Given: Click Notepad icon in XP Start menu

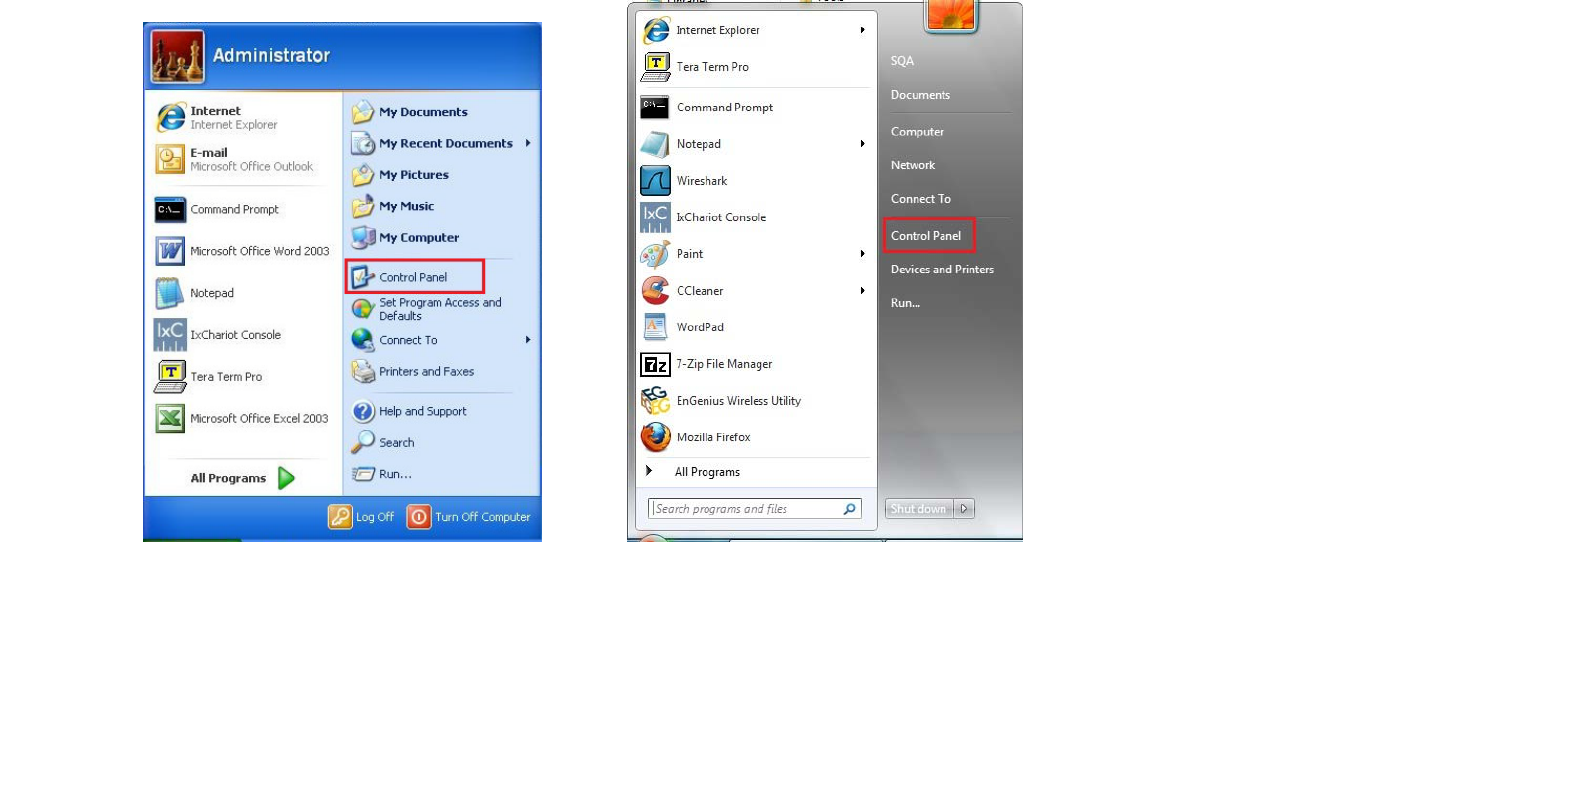Looking at the screenshot, I should [x=170, y=293].
